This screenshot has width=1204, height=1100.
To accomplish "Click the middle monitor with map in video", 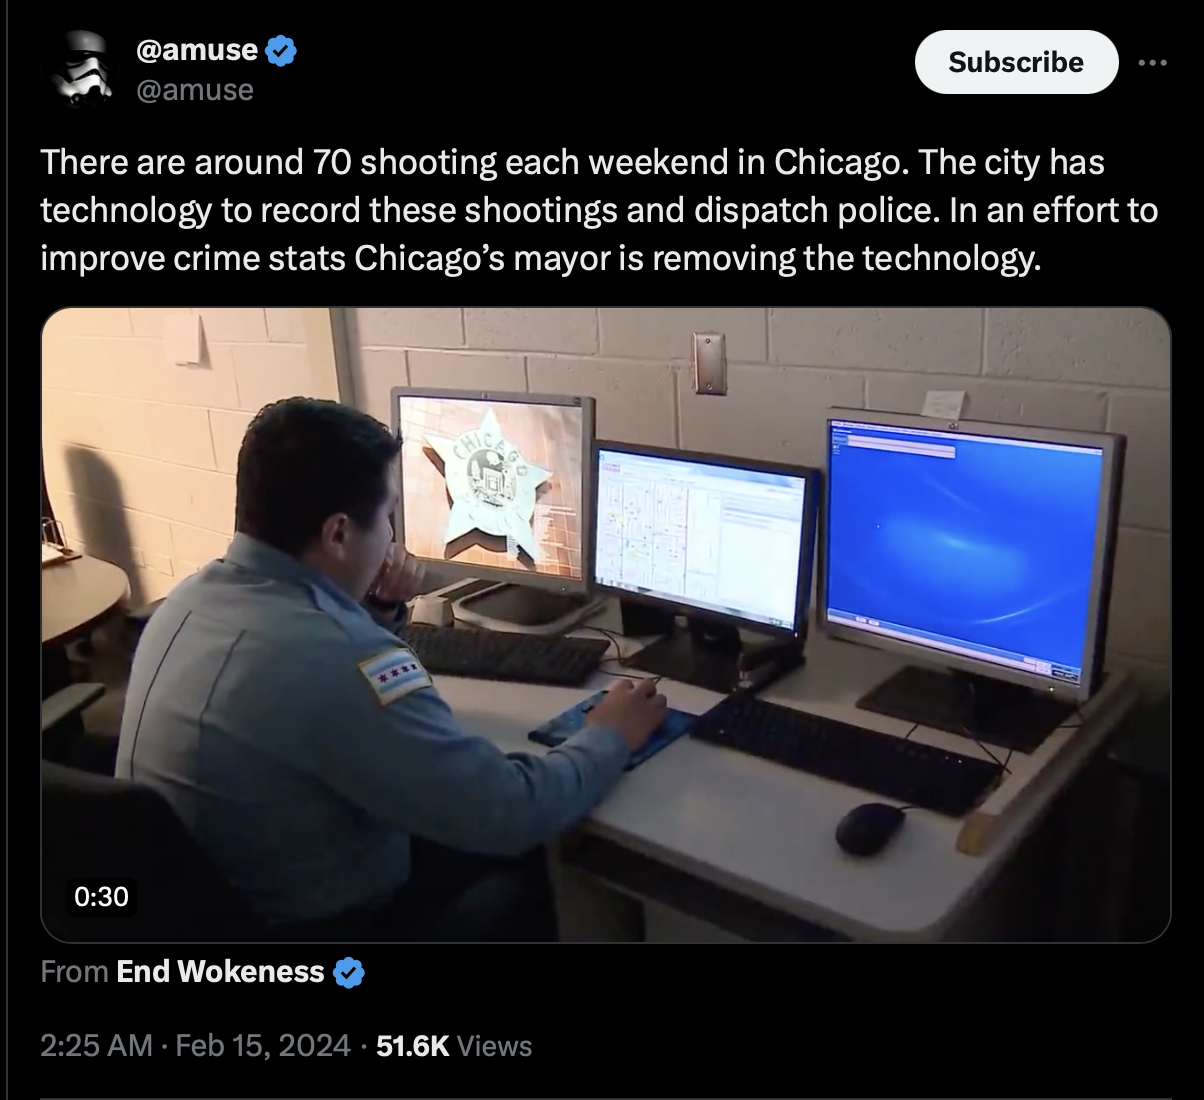I will point(701,539).
